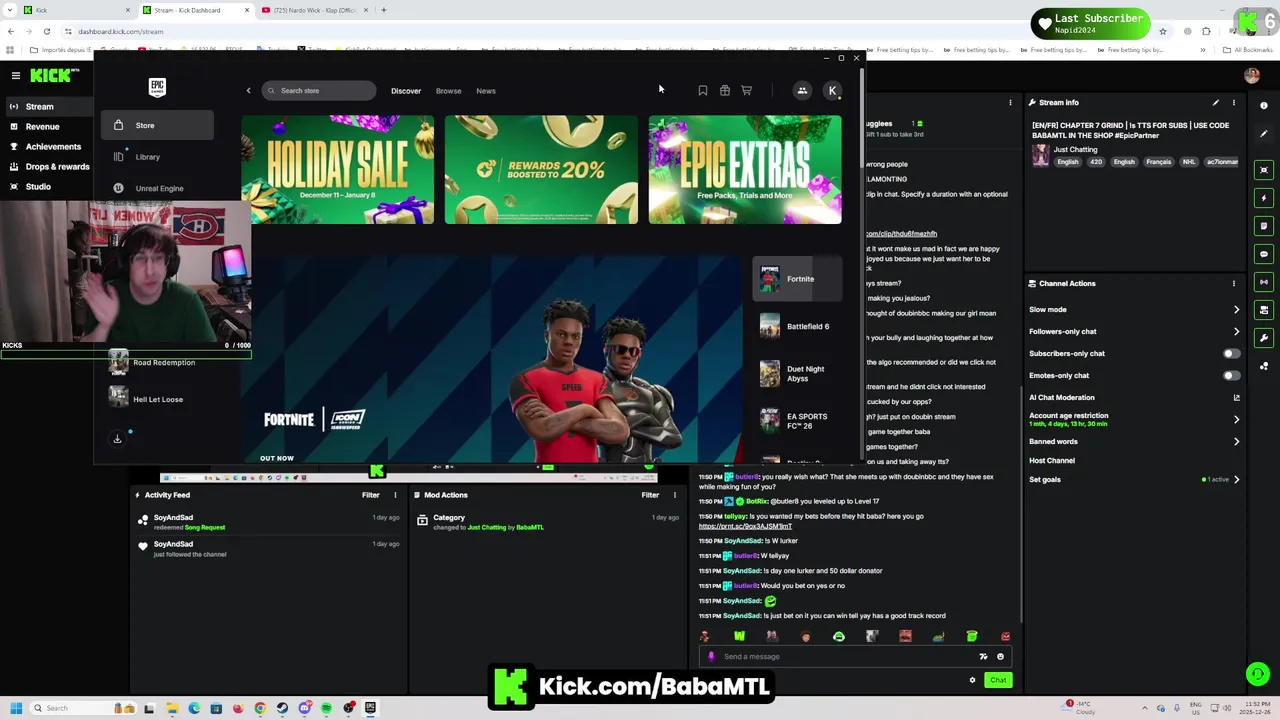This screenshot has height=720, width=1280.
Task: Click the Rewards Boosted to 20% banner
Action: point(541,170)
